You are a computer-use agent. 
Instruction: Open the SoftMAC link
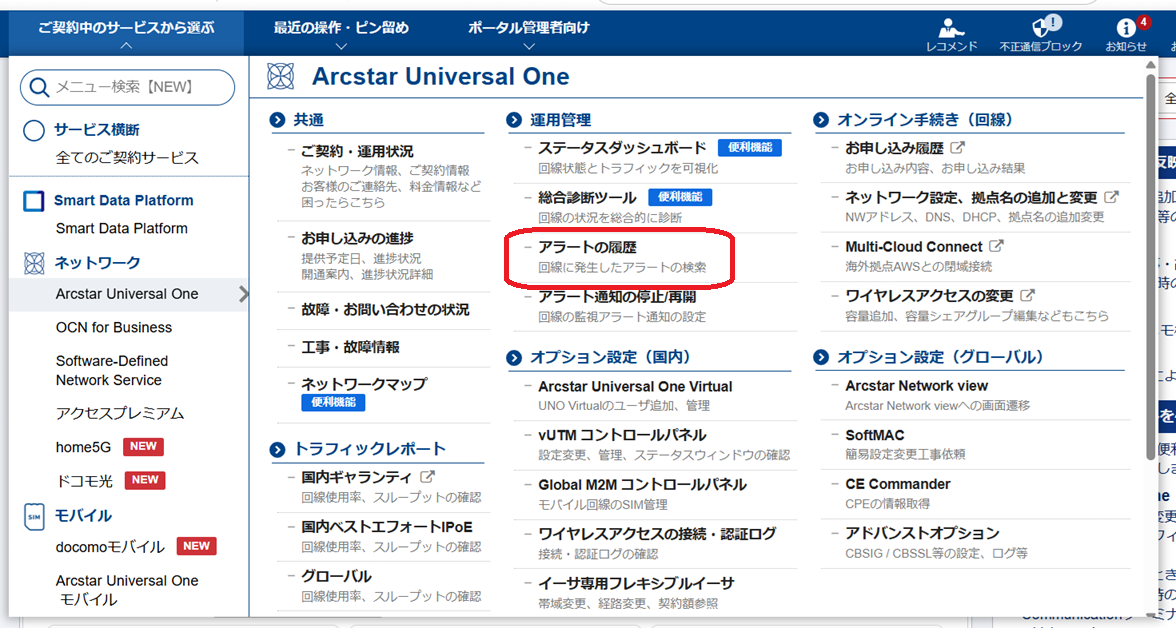(x=874, y=435)
